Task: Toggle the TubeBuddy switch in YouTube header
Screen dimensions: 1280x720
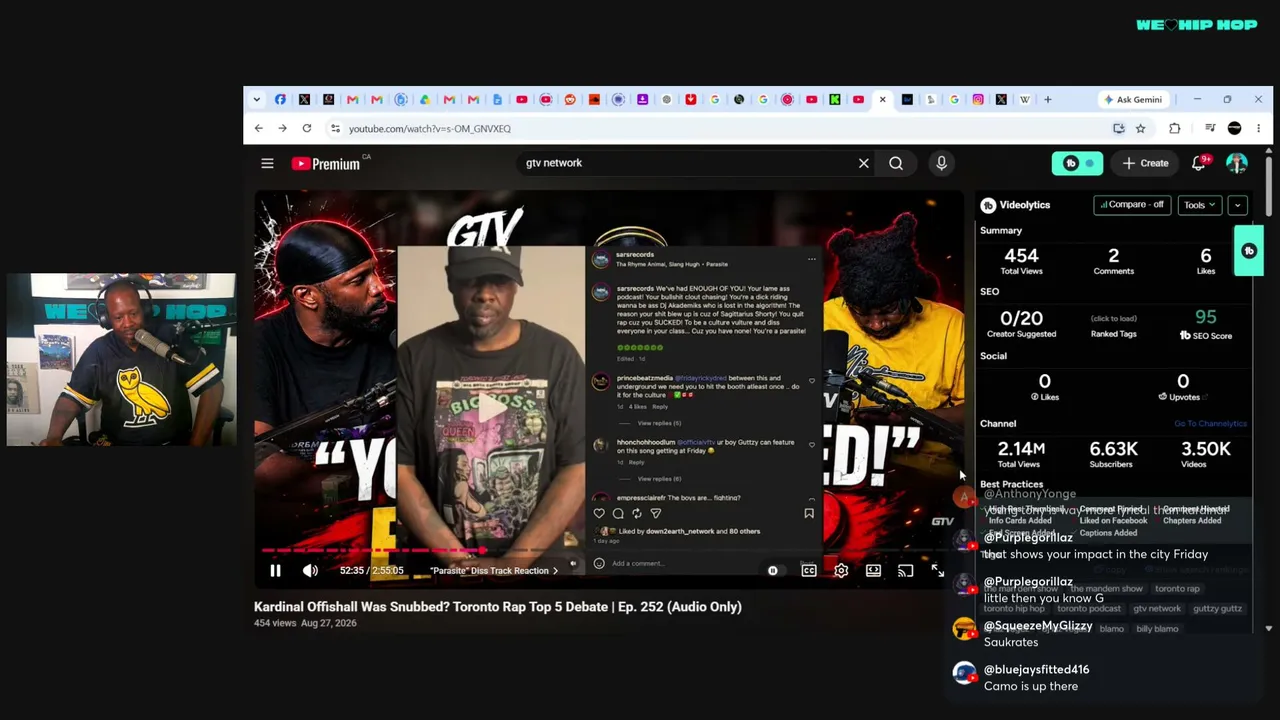Action: pyautogui.click(x=1077, y=163)
